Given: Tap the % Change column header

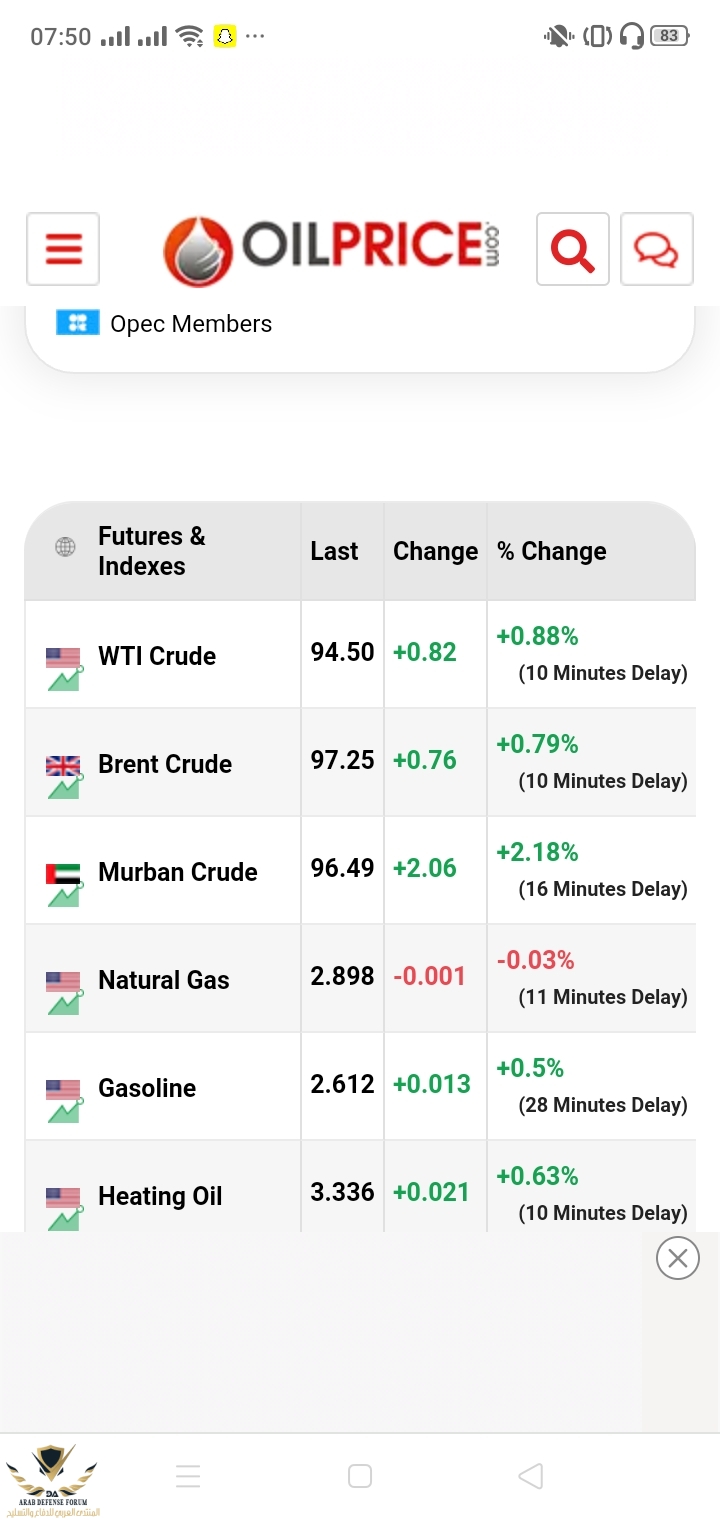Looking at the screenshot, I should click(552, 551).
